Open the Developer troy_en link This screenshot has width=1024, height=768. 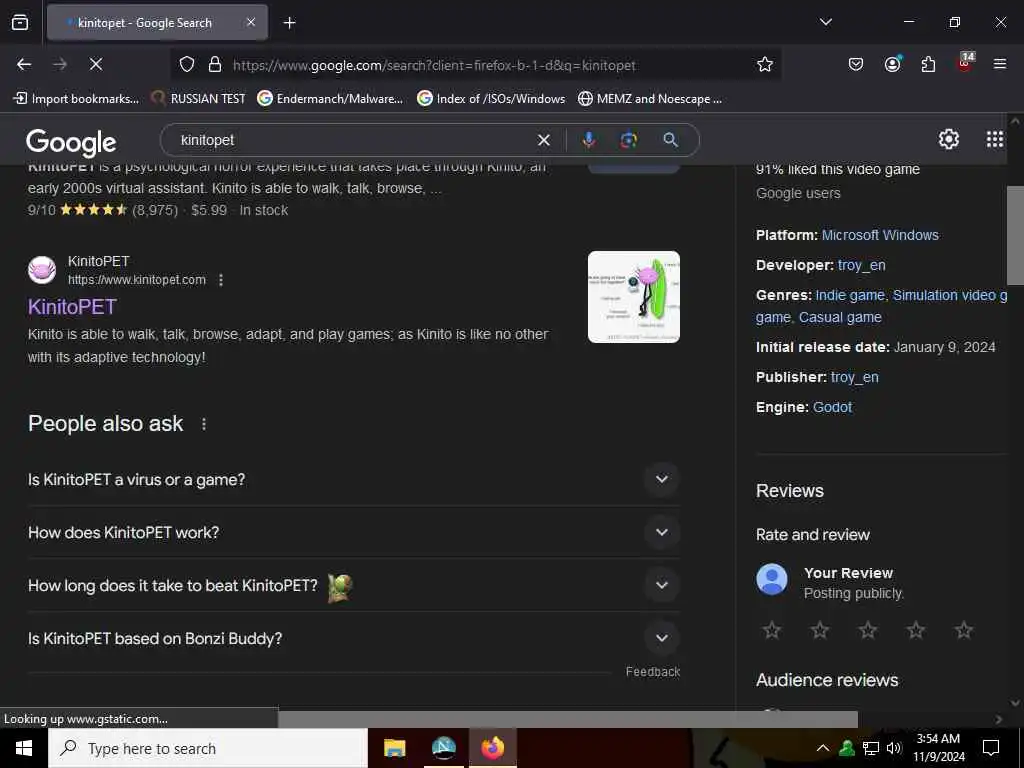pyautogui.click(x=861, y=265)
